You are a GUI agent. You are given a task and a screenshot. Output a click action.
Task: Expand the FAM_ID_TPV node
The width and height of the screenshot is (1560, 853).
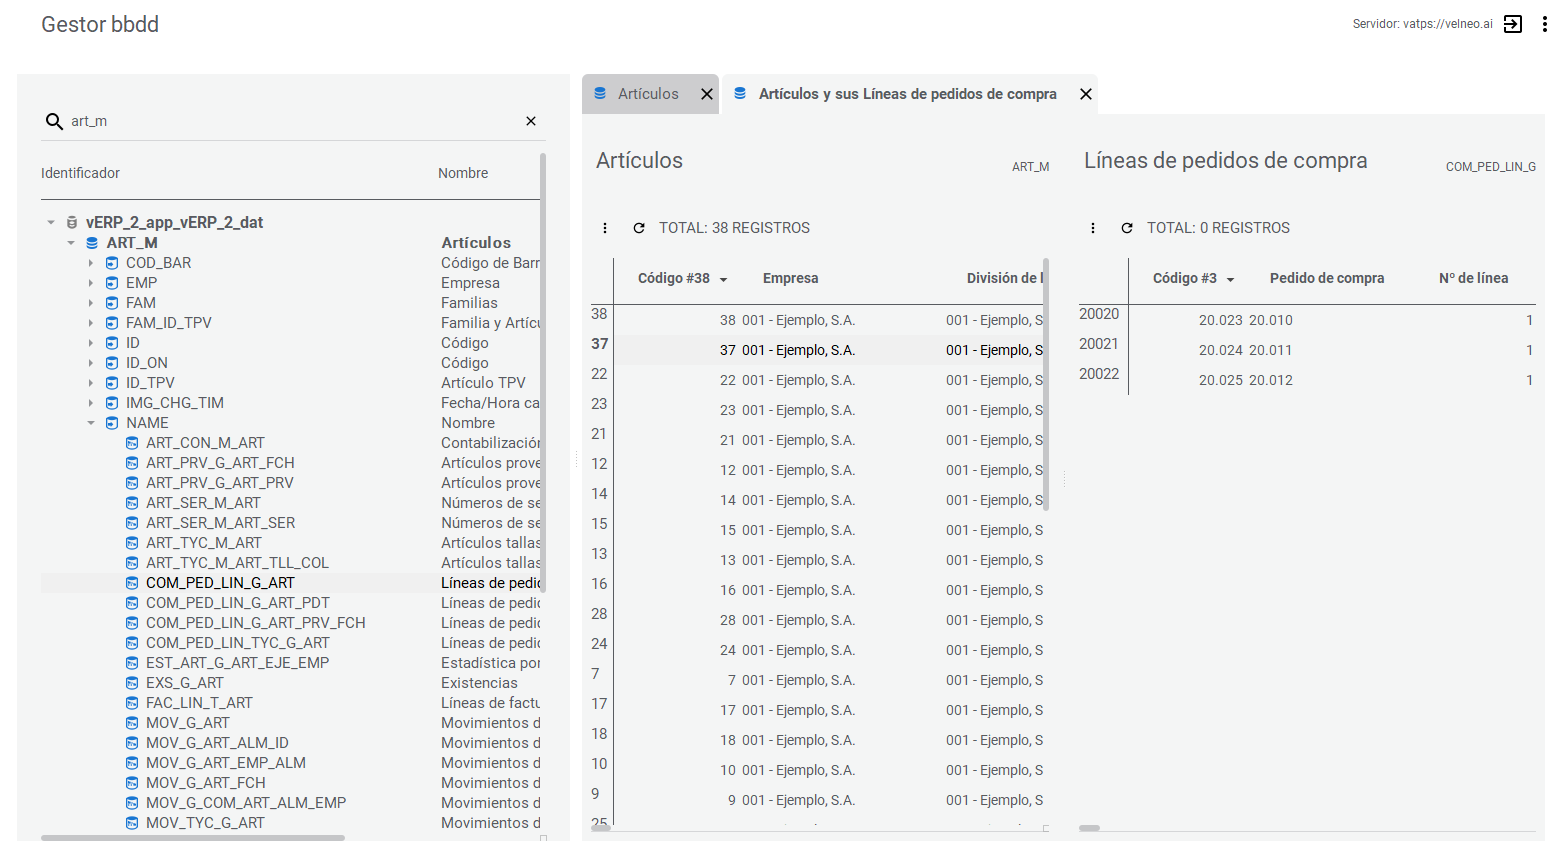pos(91,323)
